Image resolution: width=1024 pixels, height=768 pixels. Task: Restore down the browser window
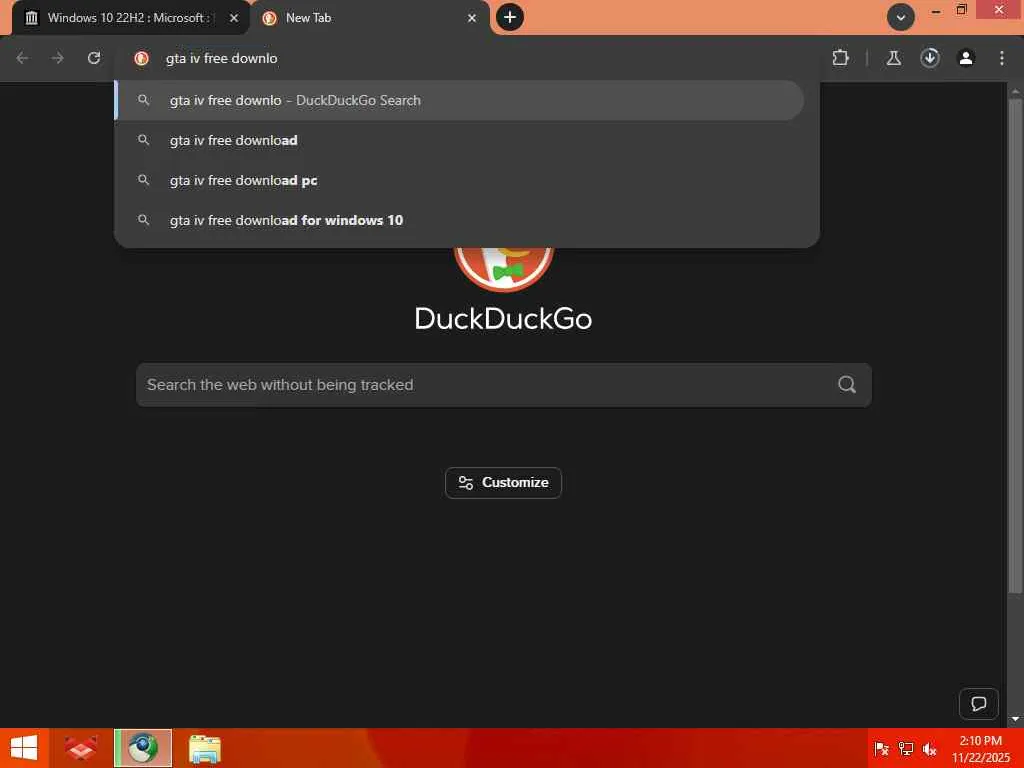[961, 10]
